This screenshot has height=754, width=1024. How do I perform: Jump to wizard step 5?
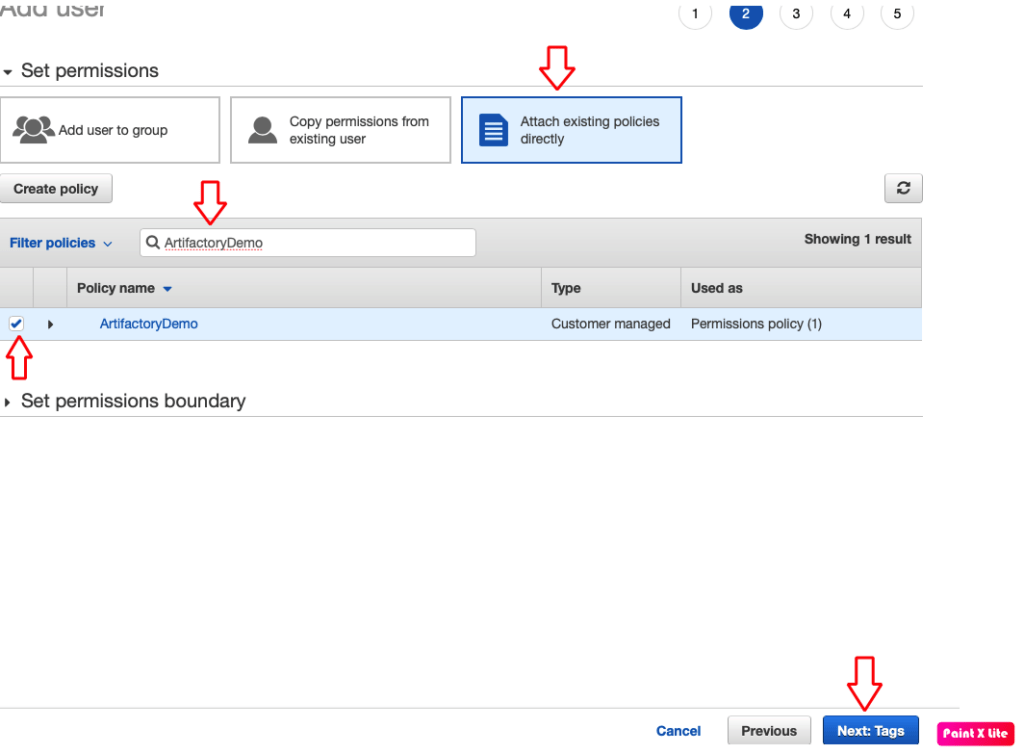[x=897, y=13]
